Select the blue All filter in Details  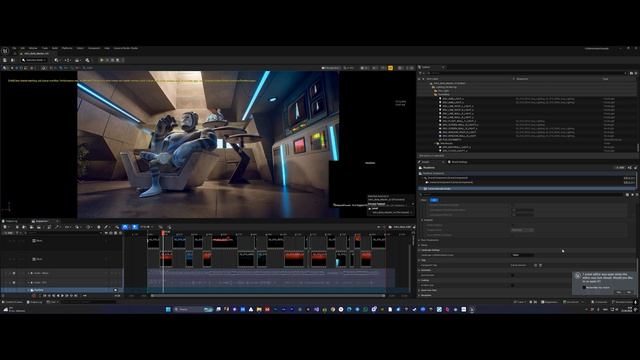pos(434,200)
